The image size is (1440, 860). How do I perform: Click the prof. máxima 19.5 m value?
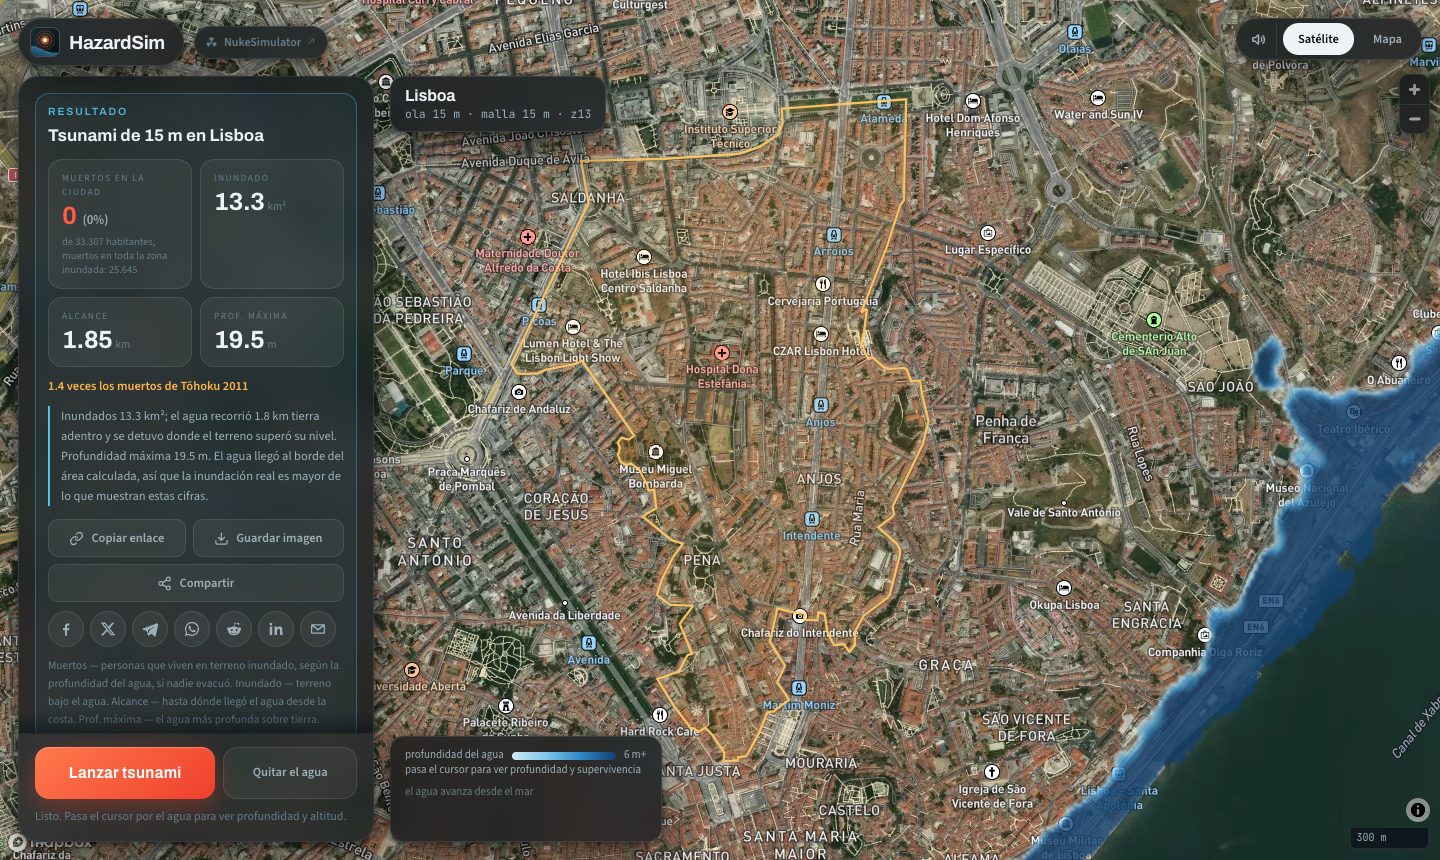tap(245, 340)
